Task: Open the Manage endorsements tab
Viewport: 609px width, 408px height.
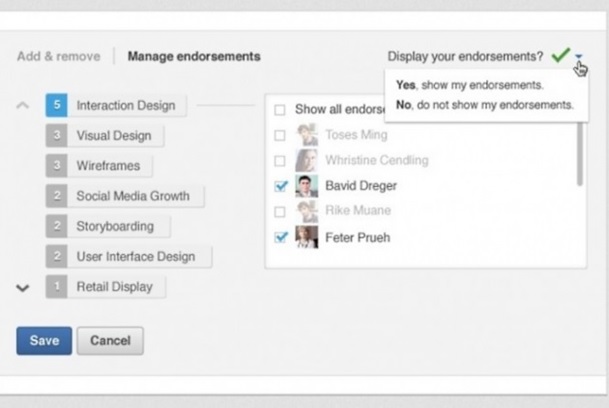Action: [193, 57]
